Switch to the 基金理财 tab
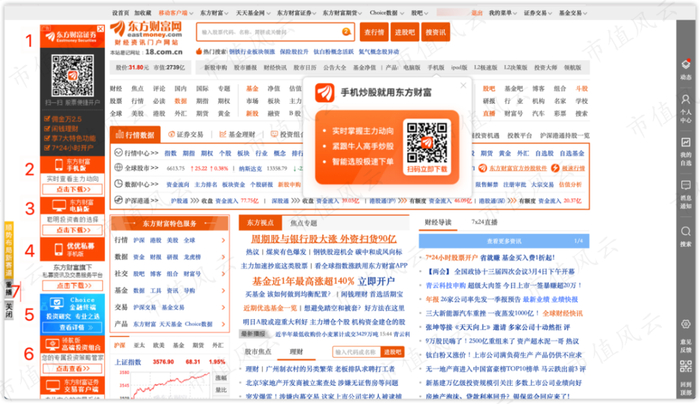 click(x=237, y=134)
